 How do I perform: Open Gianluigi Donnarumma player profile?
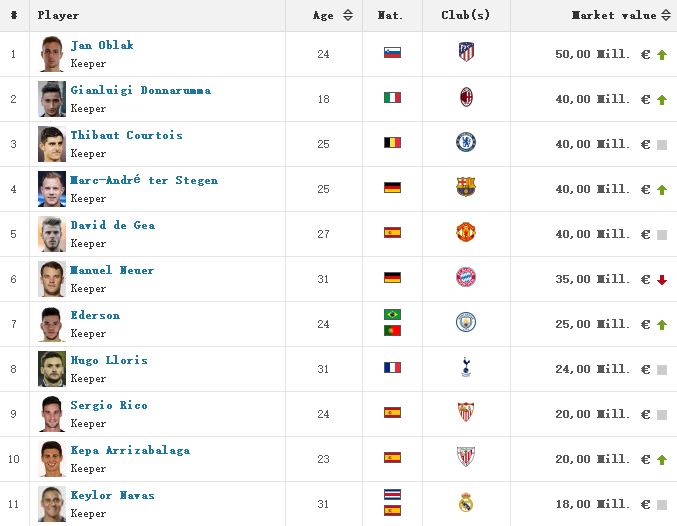click(x=141, y=90)
